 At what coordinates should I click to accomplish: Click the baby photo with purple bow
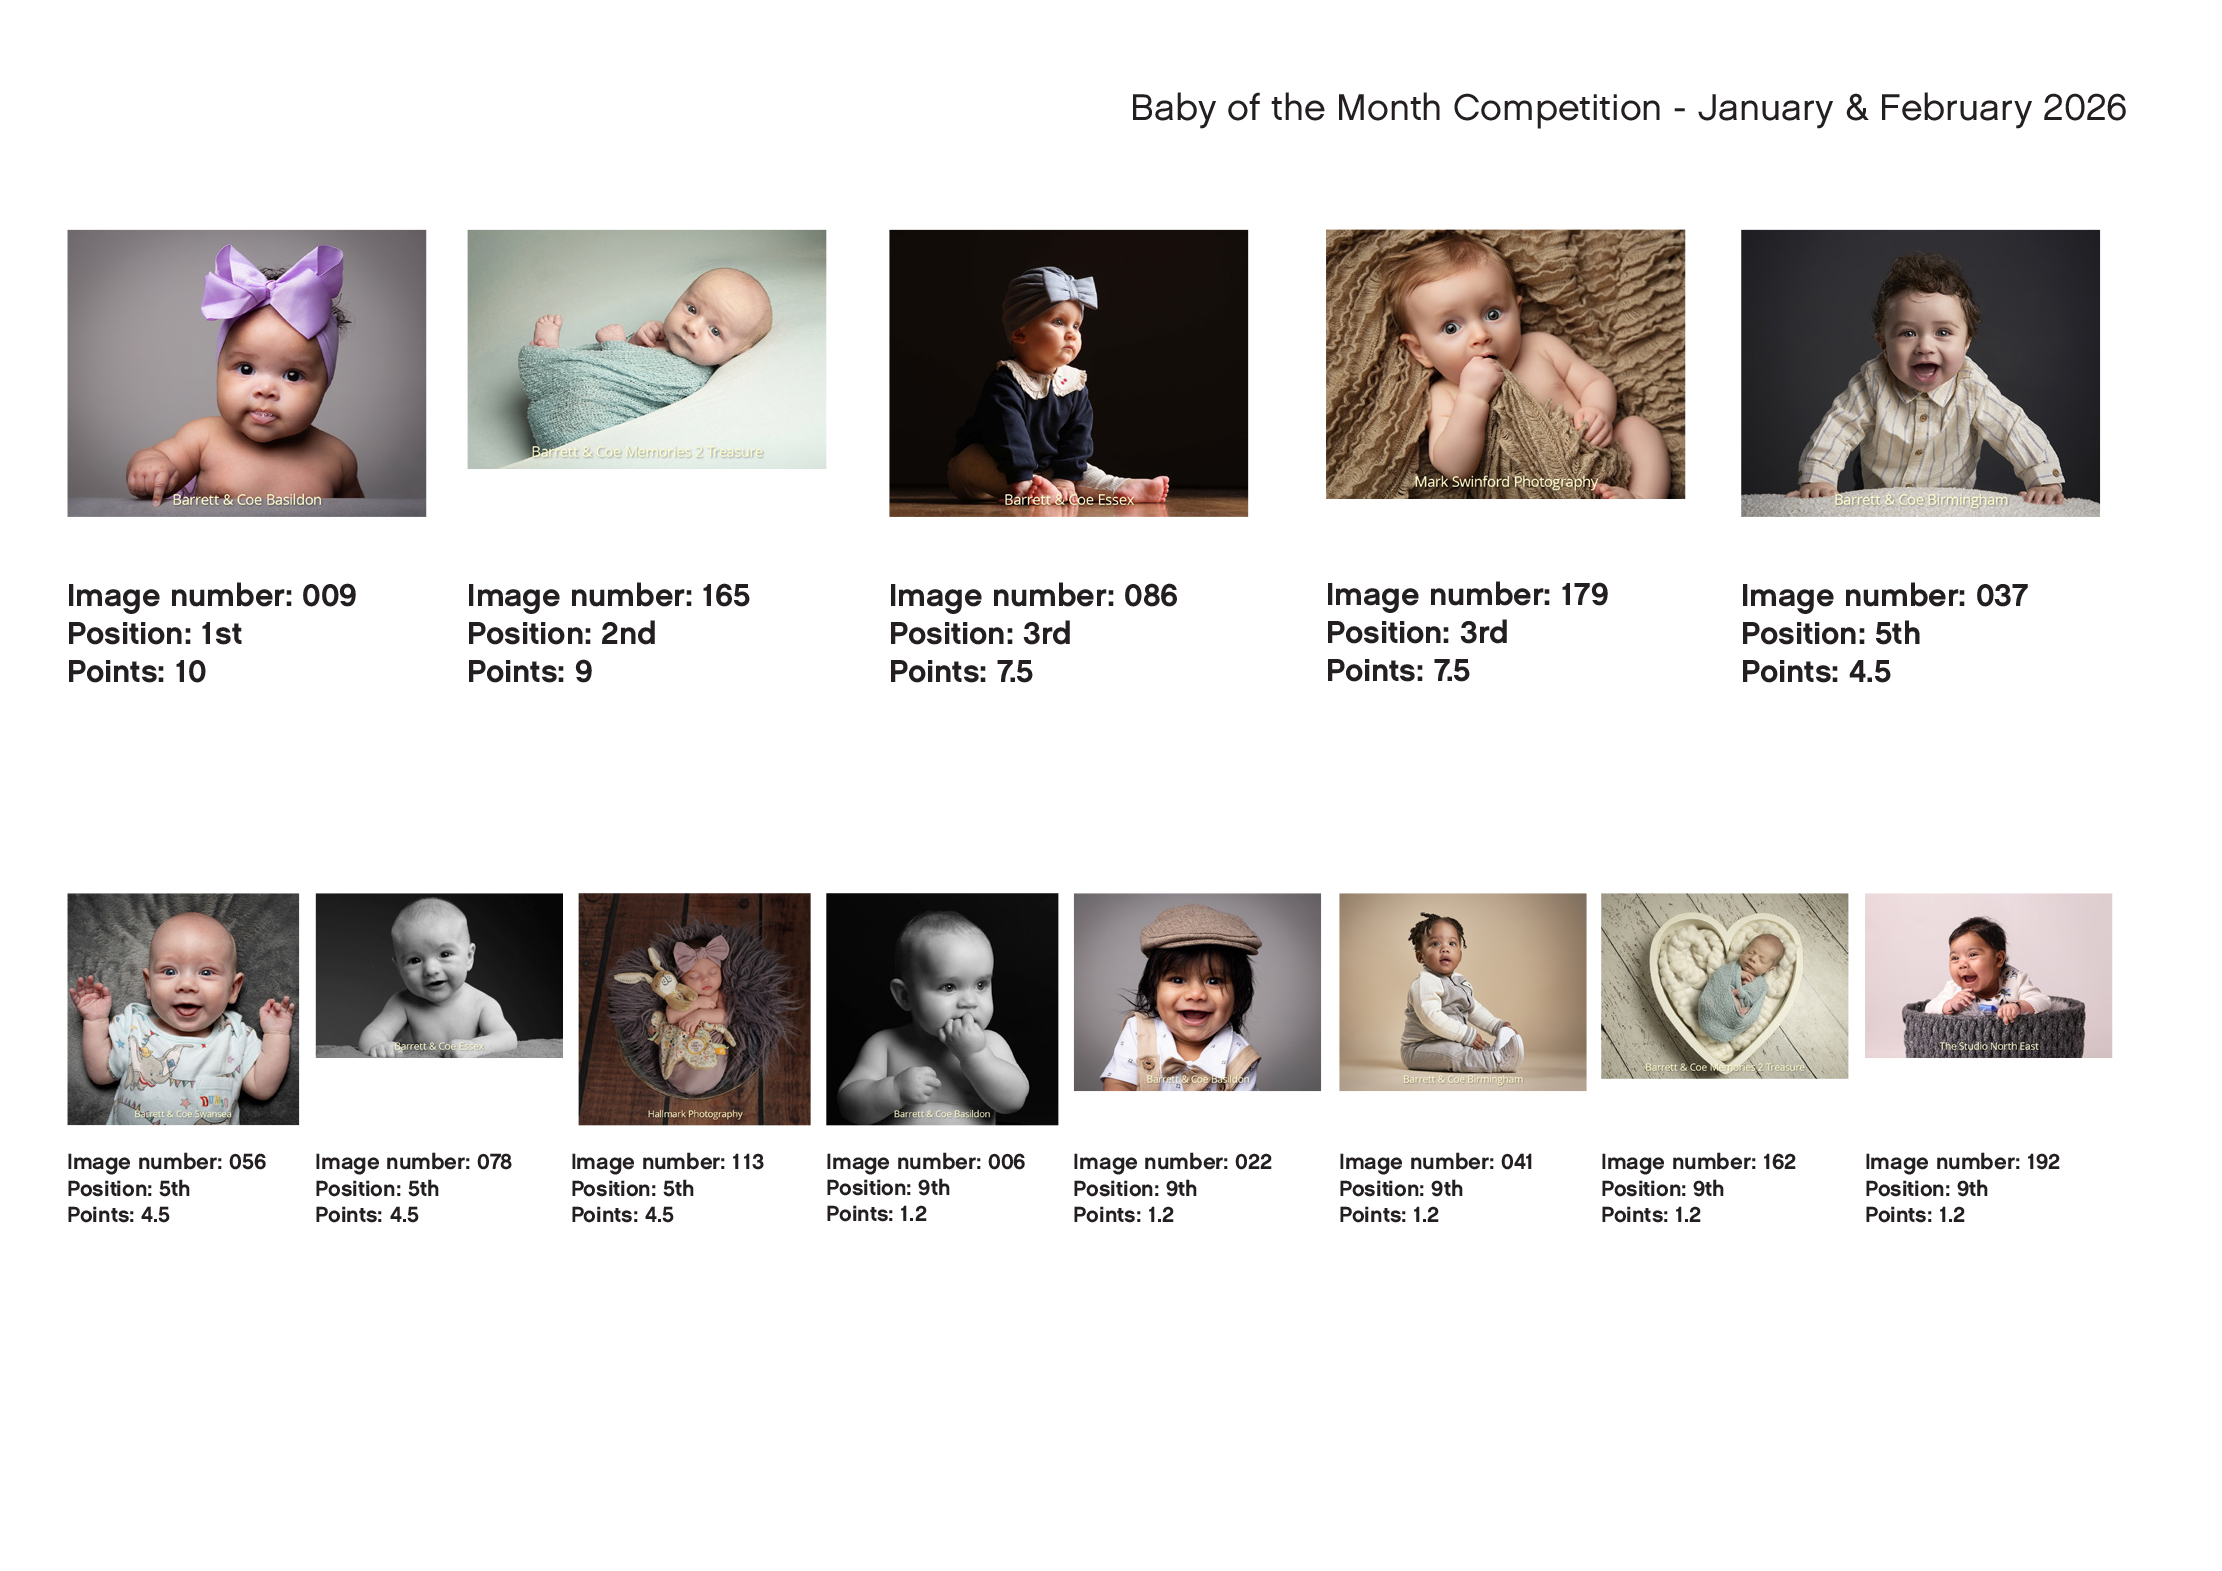coord(246,373)
